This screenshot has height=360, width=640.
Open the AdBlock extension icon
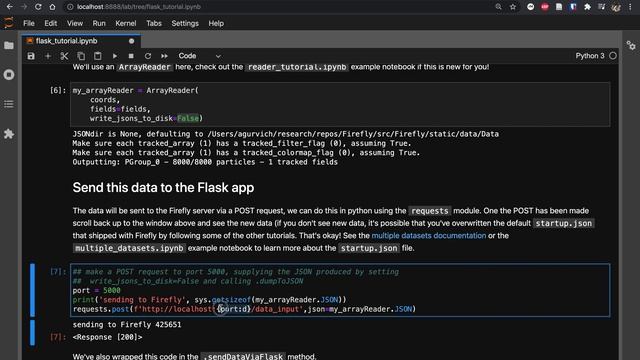[545, 7]
